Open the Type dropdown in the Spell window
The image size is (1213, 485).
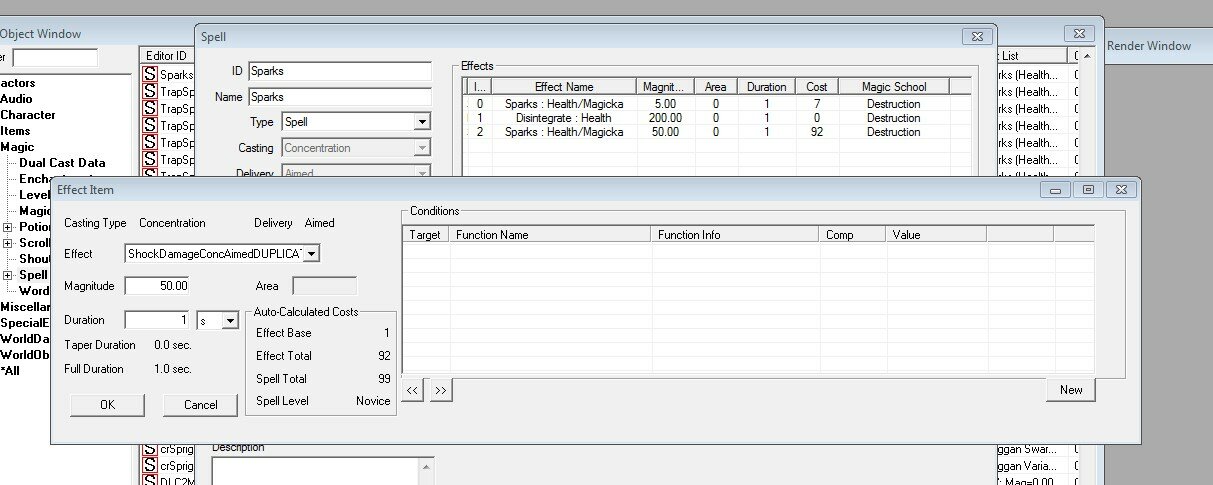point(422,122)
